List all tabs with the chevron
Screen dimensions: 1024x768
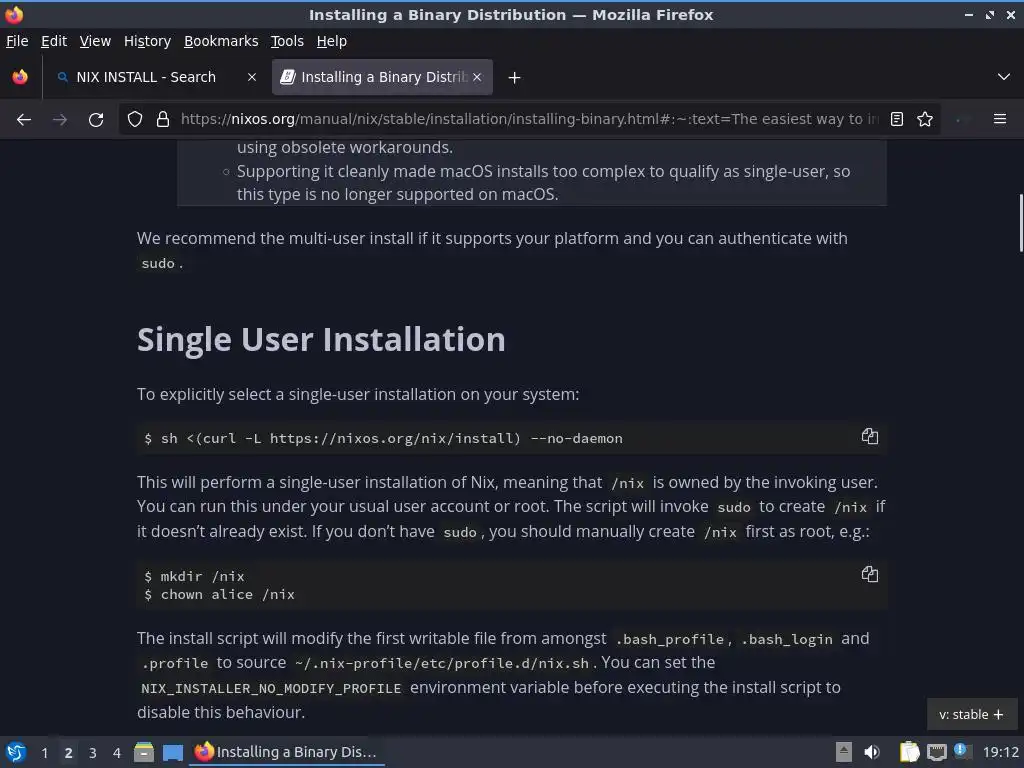click(1004, 77)
